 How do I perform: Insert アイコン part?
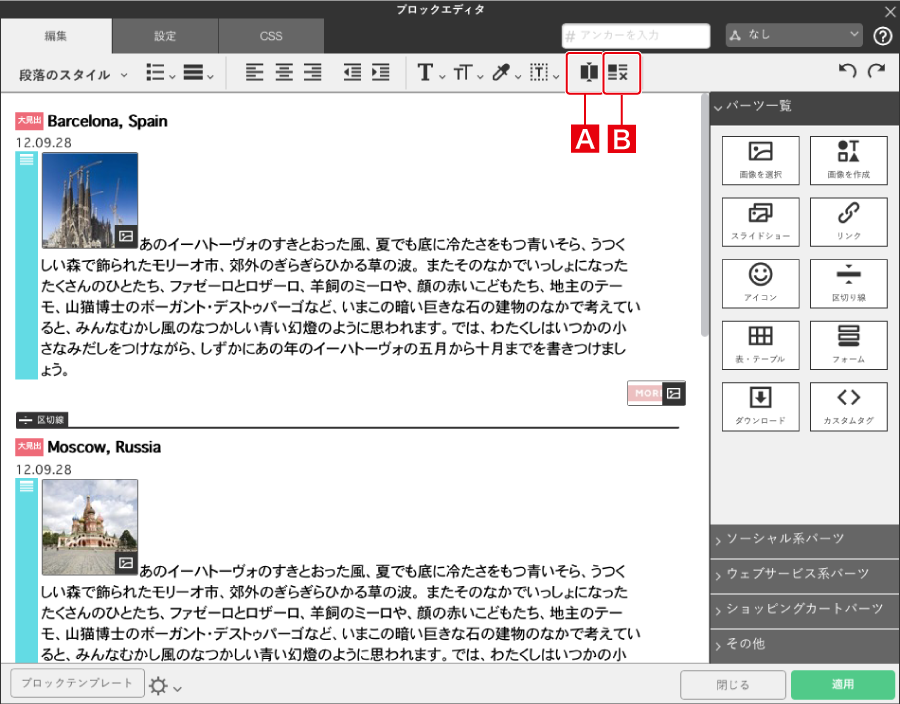(x=761, y=283)
